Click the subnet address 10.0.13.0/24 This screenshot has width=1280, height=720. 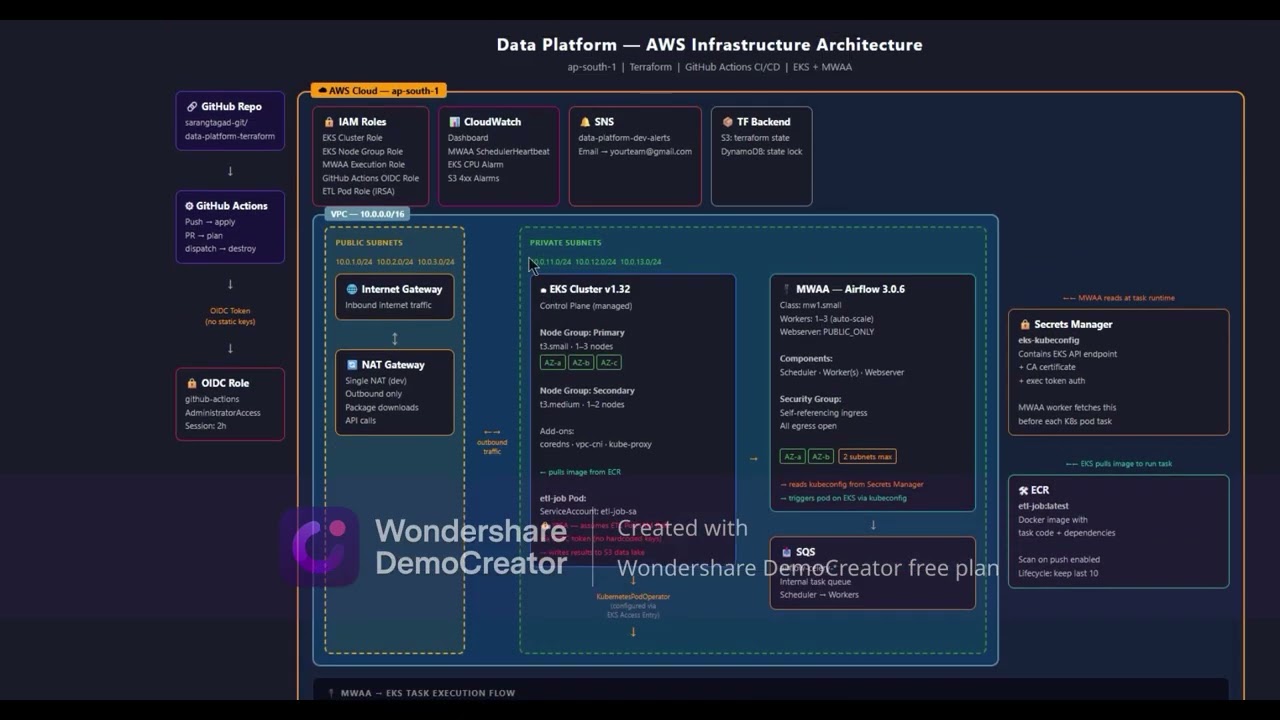640,262
